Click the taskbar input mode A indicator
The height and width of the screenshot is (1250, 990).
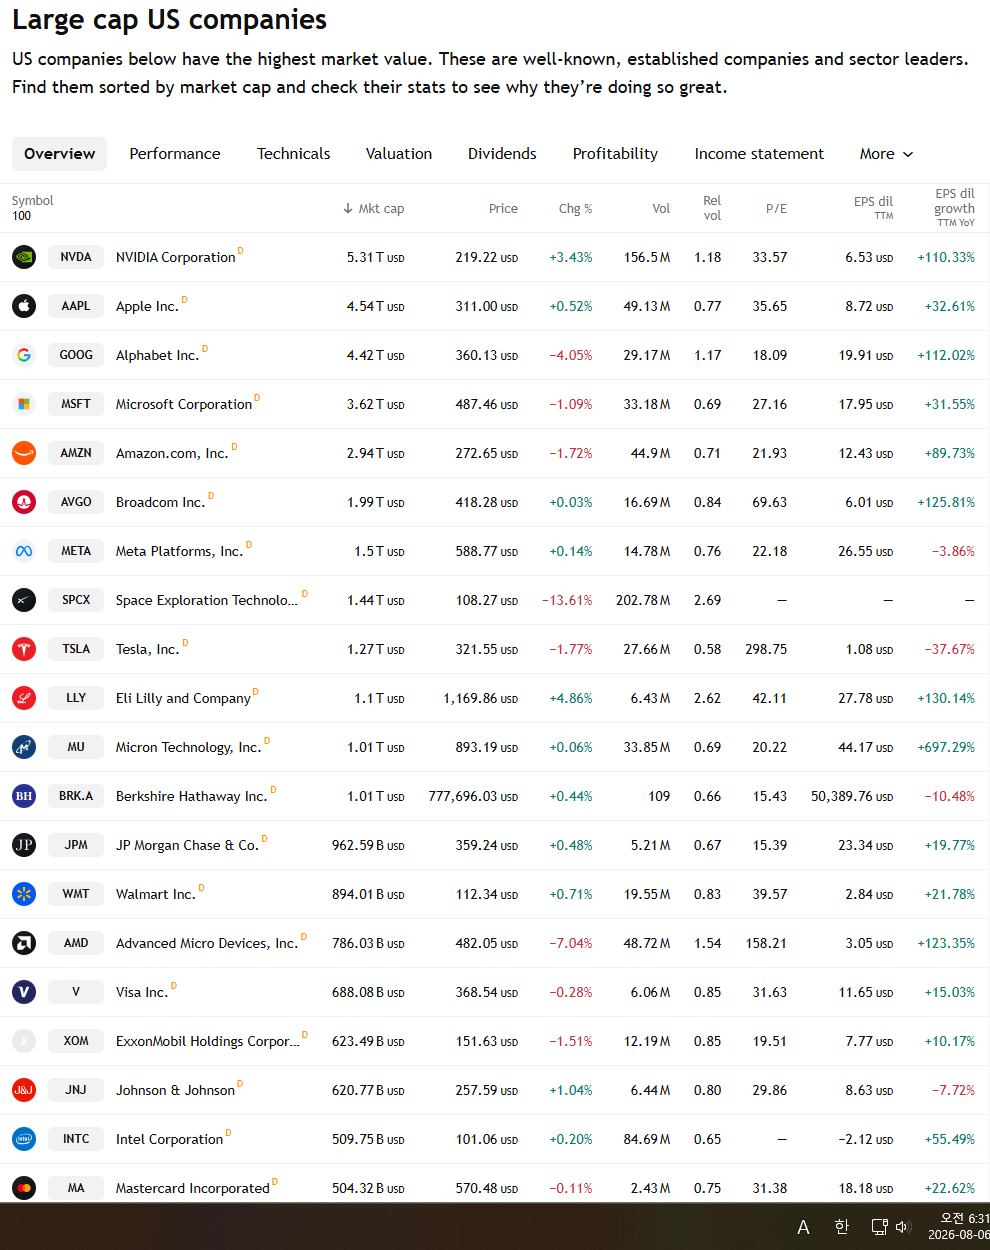(x=803, y=1227)
